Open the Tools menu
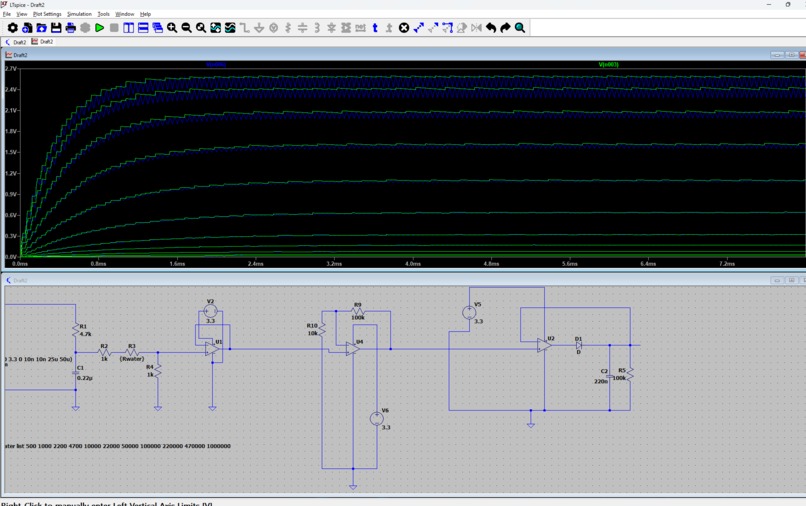806x506 pixels. [x=103, y=14]
